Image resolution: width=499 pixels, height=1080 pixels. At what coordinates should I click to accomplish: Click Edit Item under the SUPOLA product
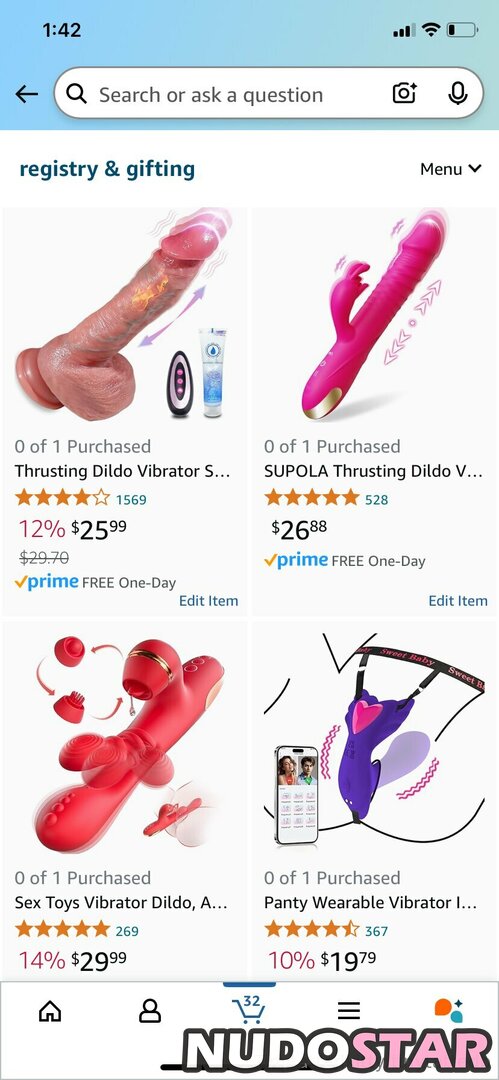click(458, 601)
